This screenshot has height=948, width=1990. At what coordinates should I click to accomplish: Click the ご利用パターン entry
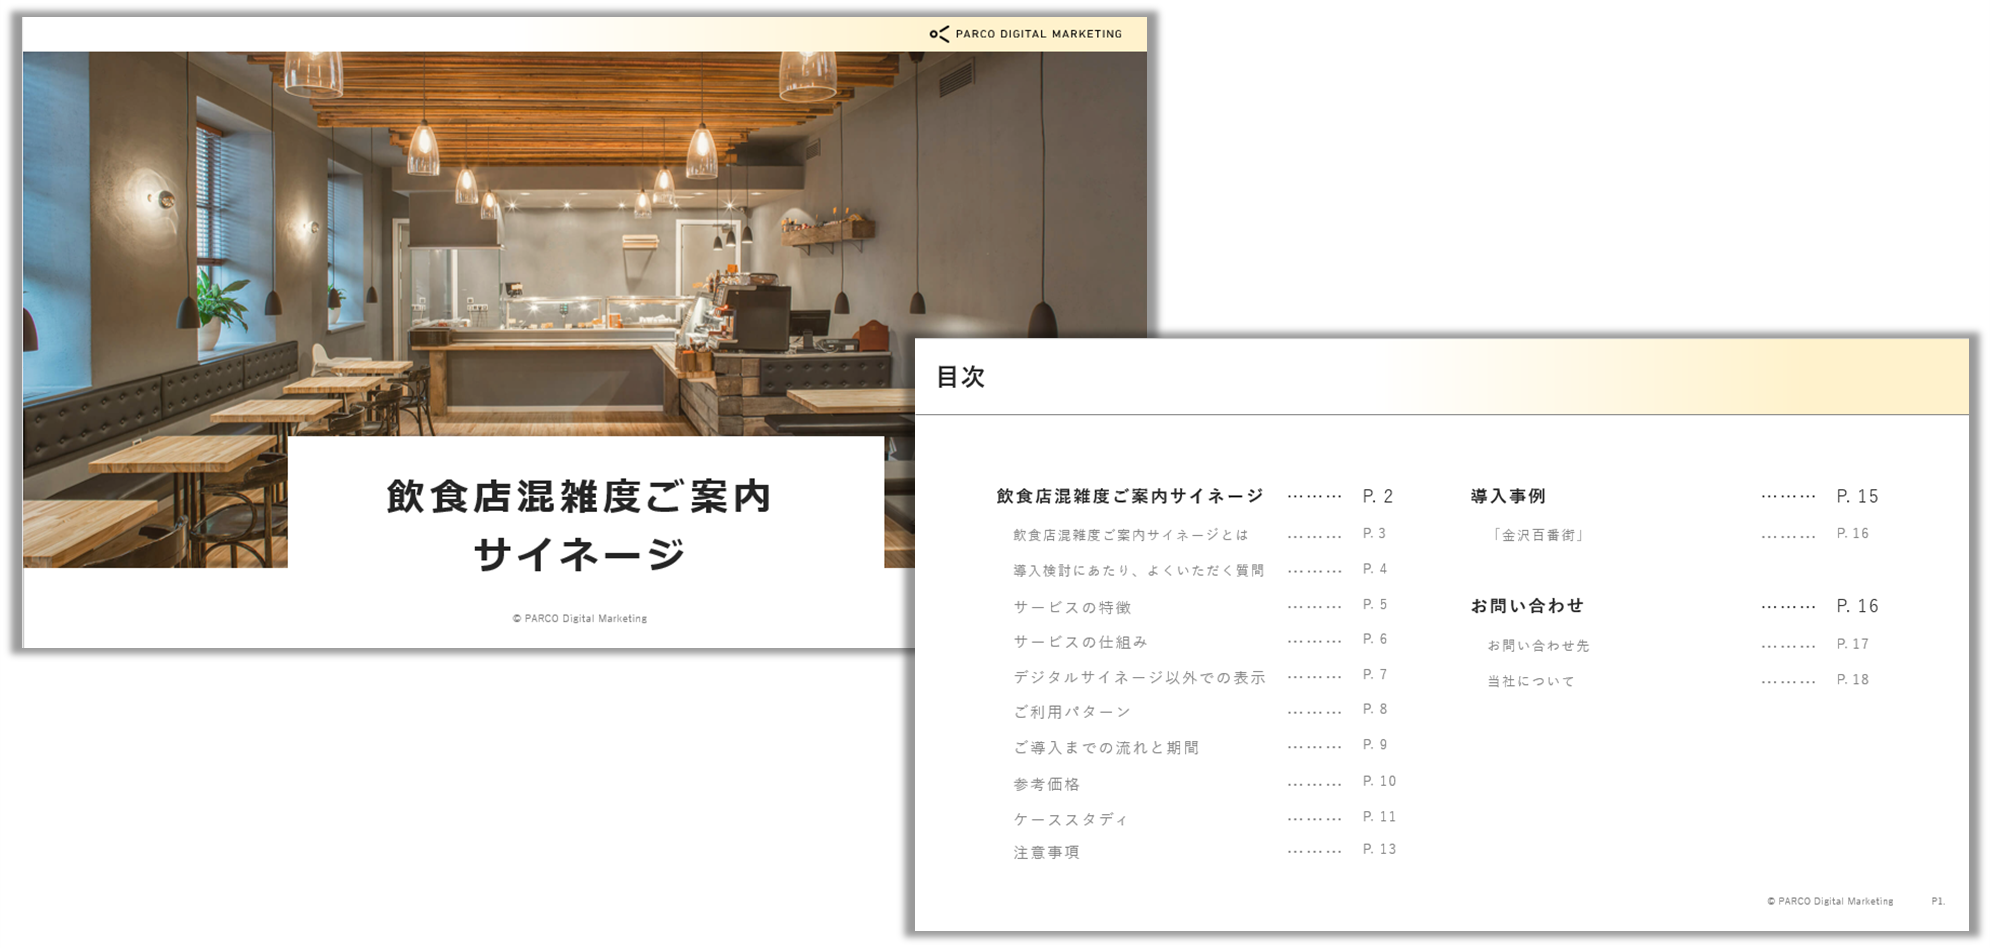(x=1070, y=711)
